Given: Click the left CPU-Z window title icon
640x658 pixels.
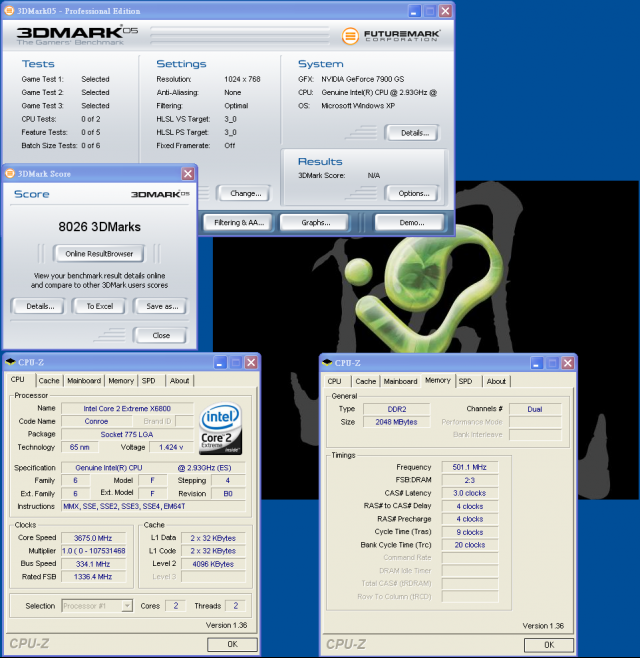Looking at the screenshot, I should click(10, 362).
